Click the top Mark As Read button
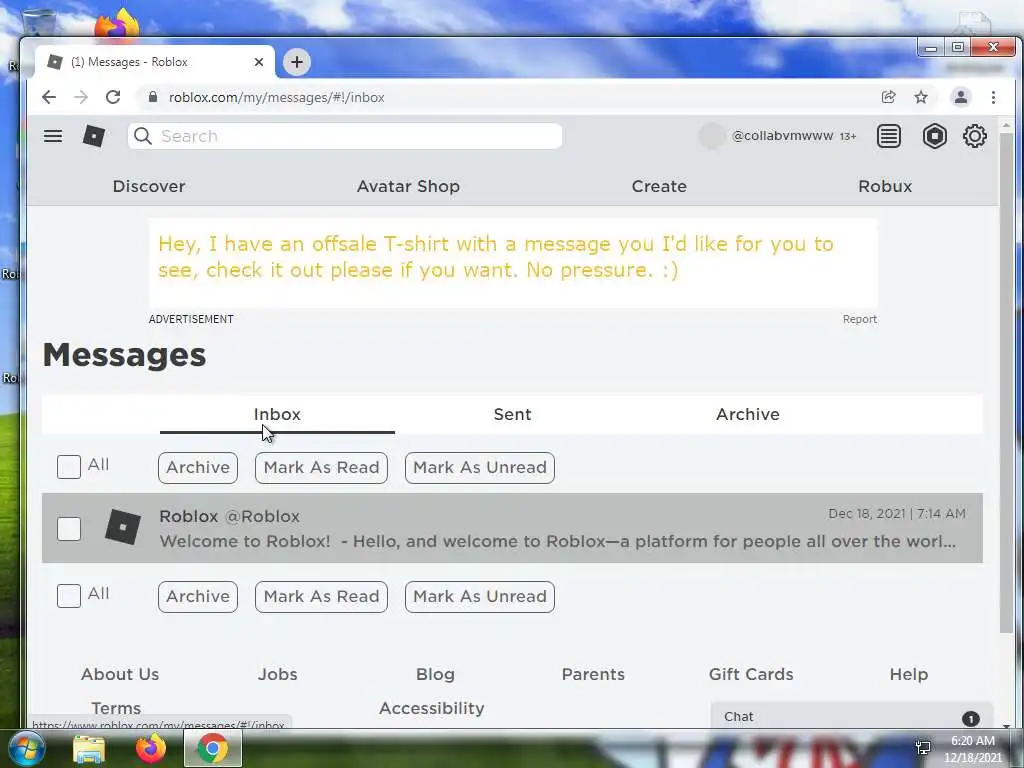The image size is (1024, 768). point(321,468)
